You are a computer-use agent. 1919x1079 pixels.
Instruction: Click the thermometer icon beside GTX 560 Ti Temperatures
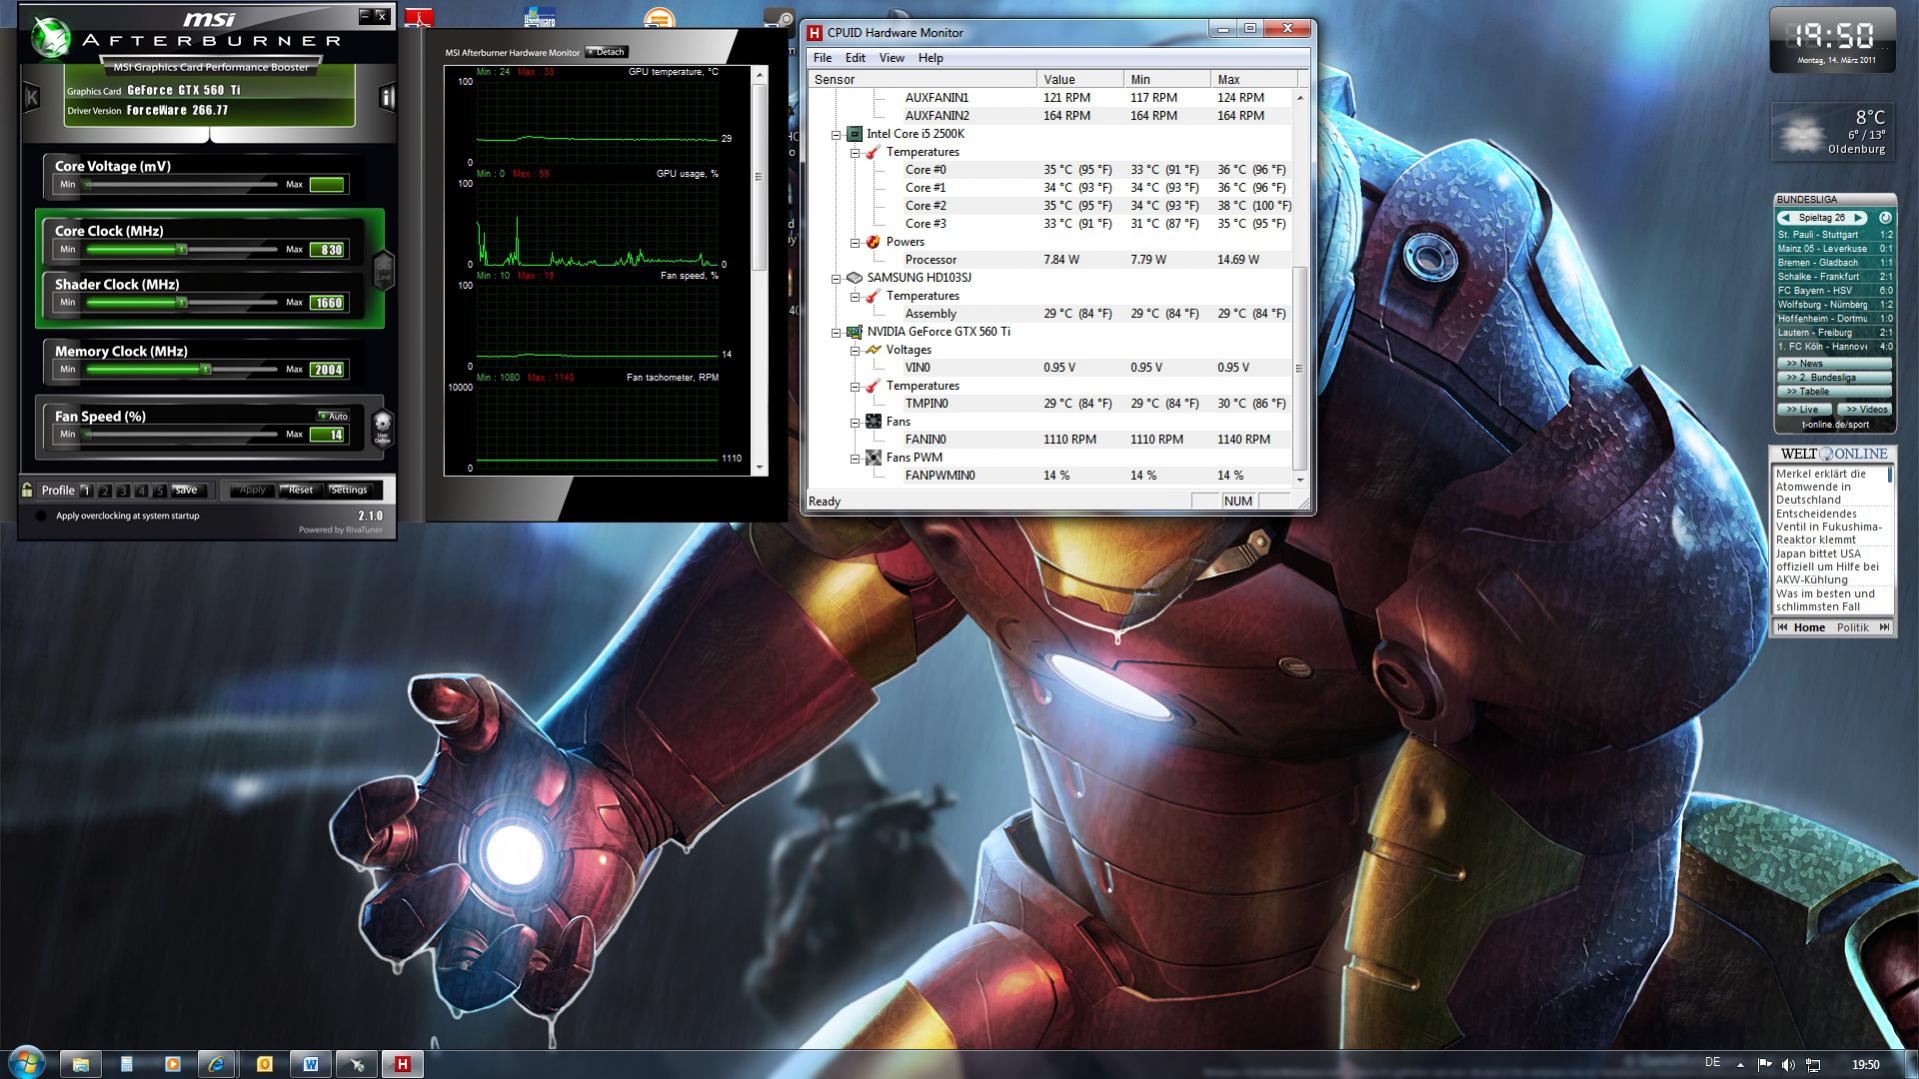point(873,386)
